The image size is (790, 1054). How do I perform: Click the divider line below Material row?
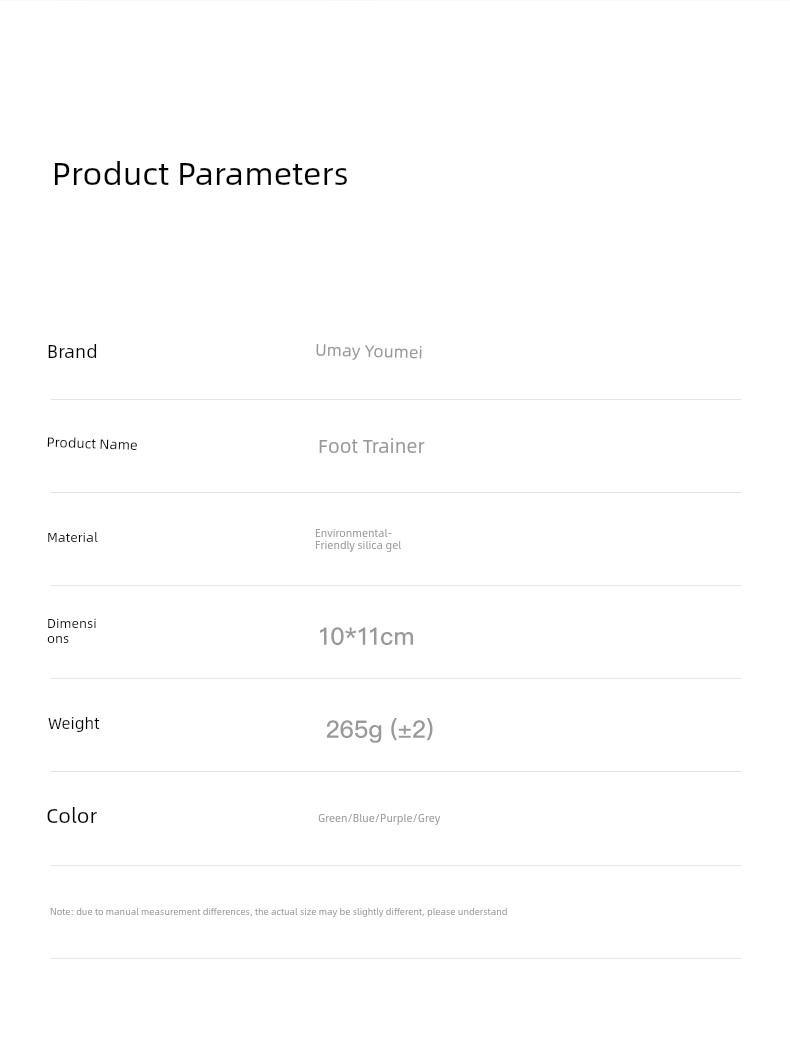click(395, 585)
